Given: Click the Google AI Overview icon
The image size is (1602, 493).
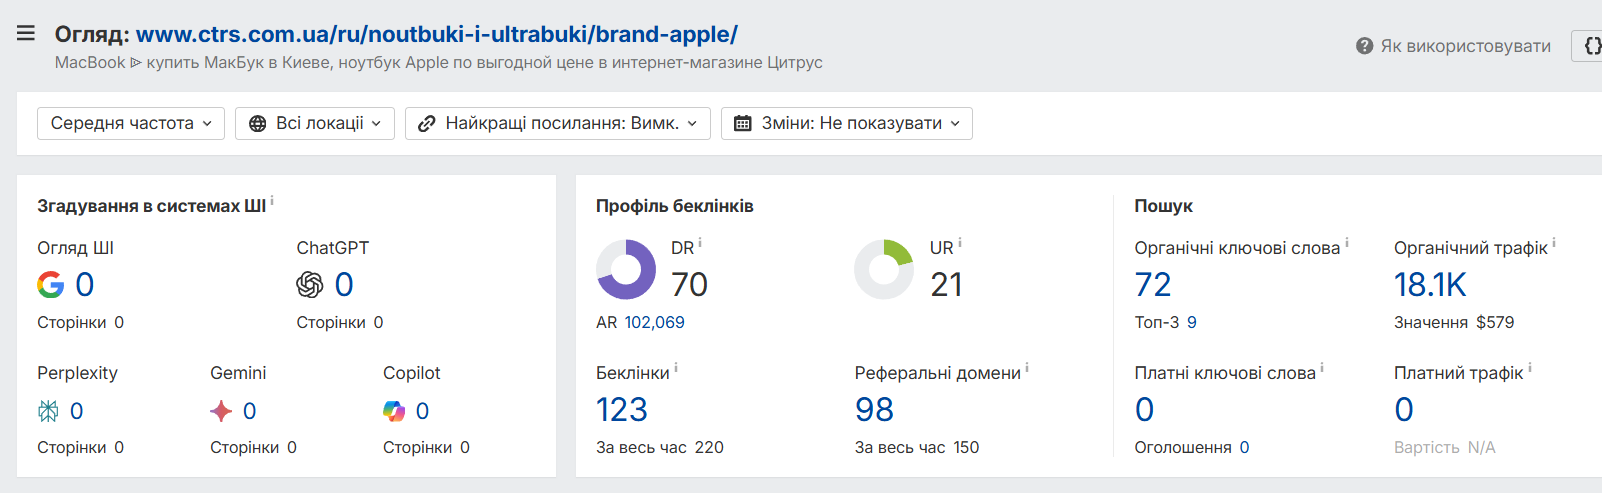Looking at the screenshot, I should [x=50, y=285].
